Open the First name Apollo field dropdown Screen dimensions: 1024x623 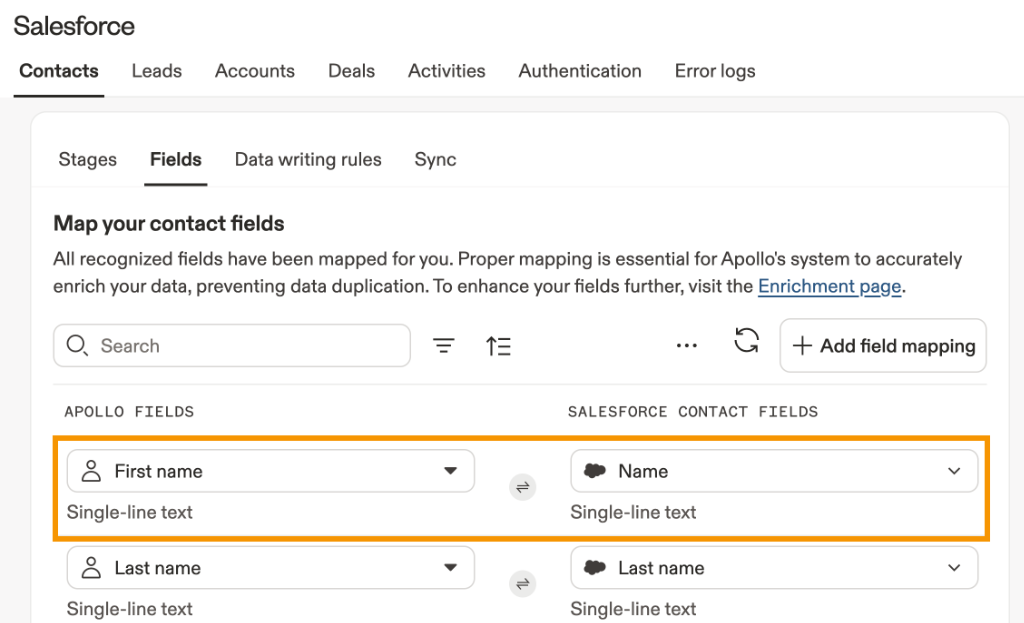point(270,471)
